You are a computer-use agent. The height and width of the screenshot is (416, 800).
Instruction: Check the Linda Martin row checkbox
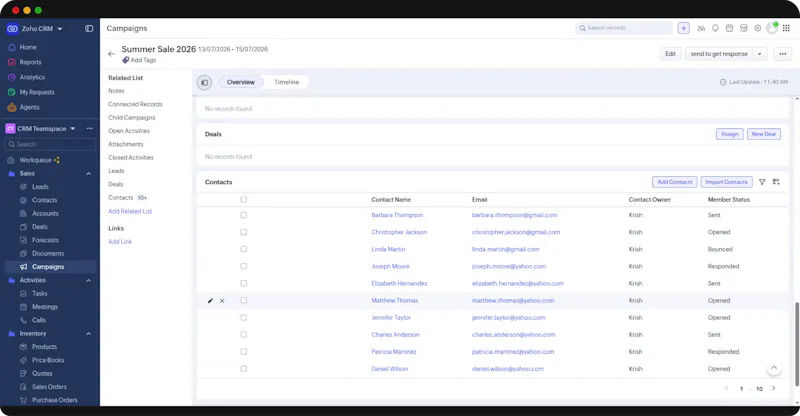pos(243,249)
